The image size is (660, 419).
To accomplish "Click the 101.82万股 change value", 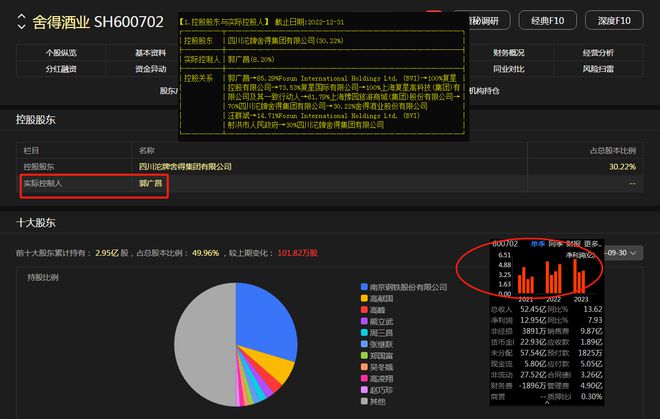I will [x=297, y=253].
